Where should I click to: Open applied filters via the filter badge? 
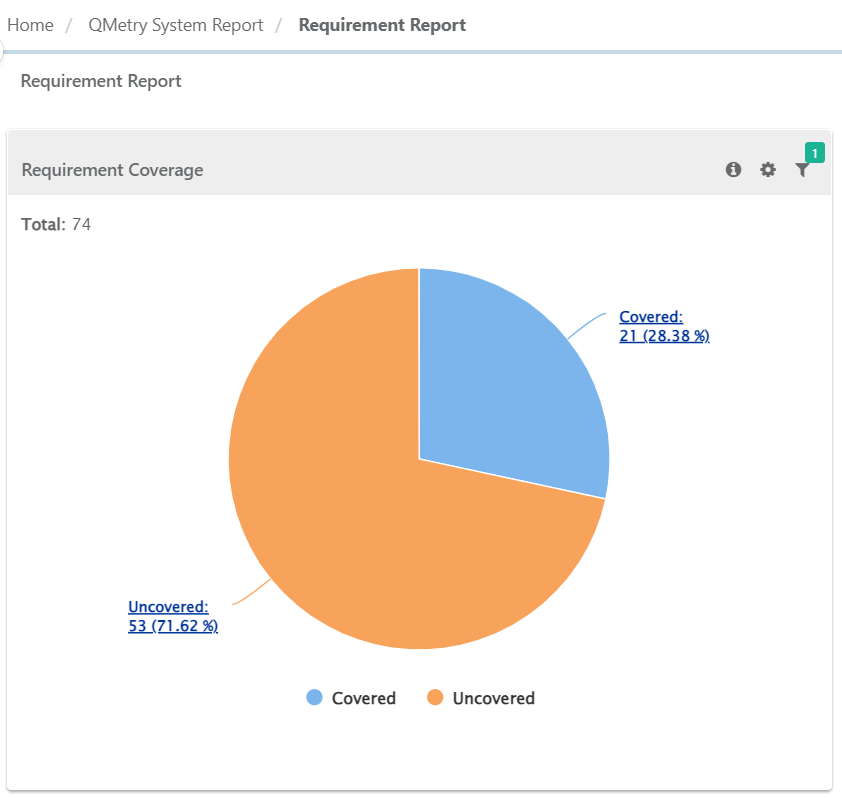[814, 152]
